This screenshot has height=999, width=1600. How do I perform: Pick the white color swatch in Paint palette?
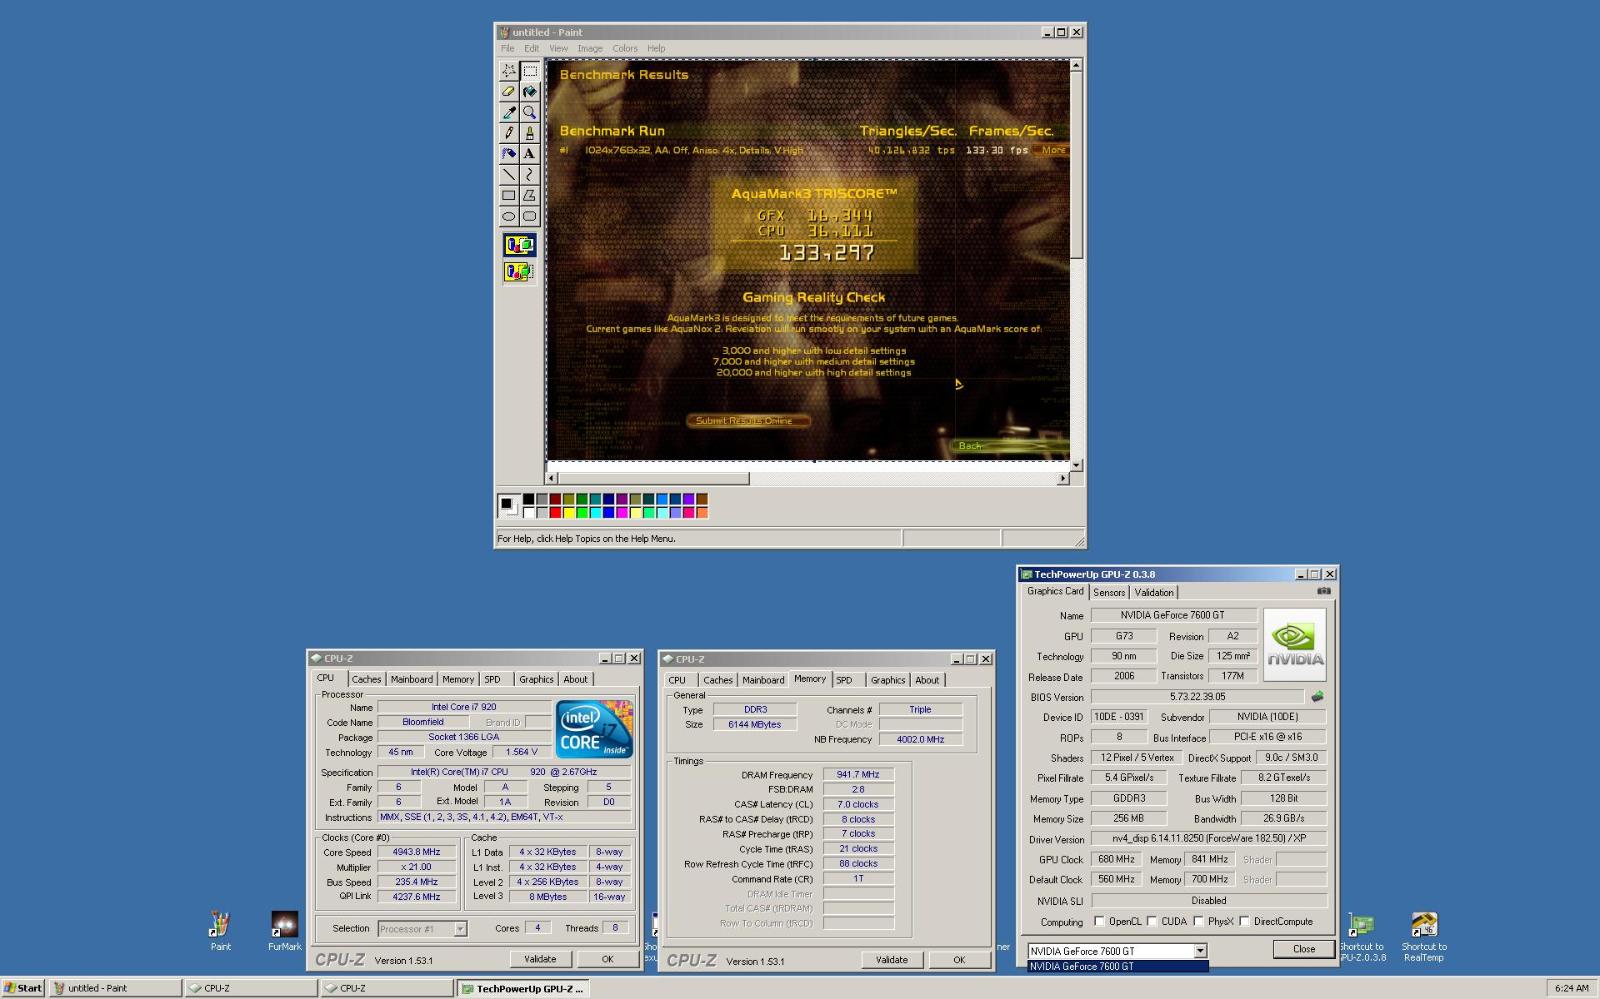point(528,512)
